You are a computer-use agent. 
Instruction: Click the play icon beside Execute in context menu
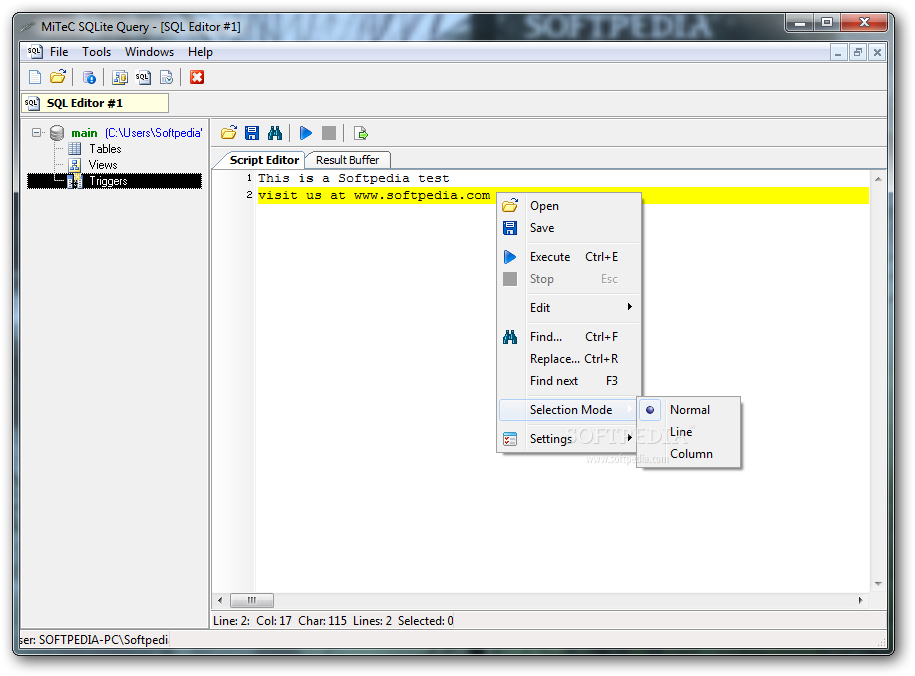tap(510, 257)
